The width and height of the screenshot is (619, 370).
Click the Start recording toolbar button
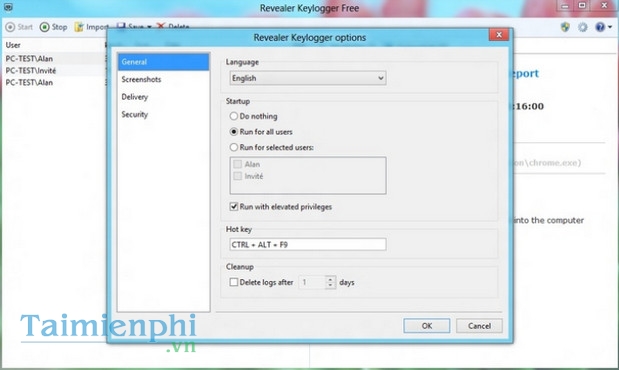coord(19,27)
